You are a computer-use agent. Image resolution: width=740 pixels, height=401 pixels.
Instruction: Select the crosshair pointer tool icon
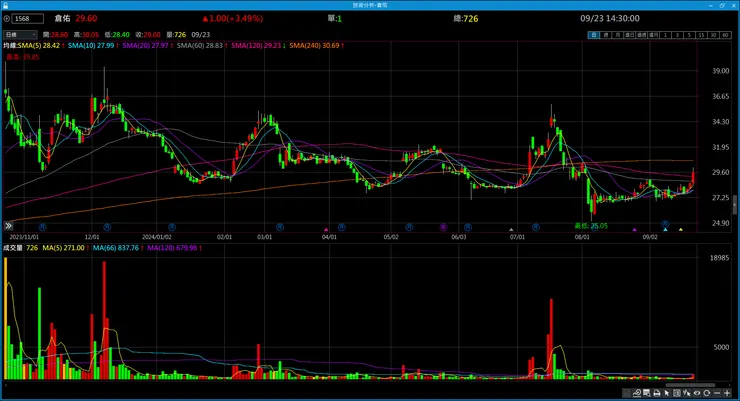point(687,393)
